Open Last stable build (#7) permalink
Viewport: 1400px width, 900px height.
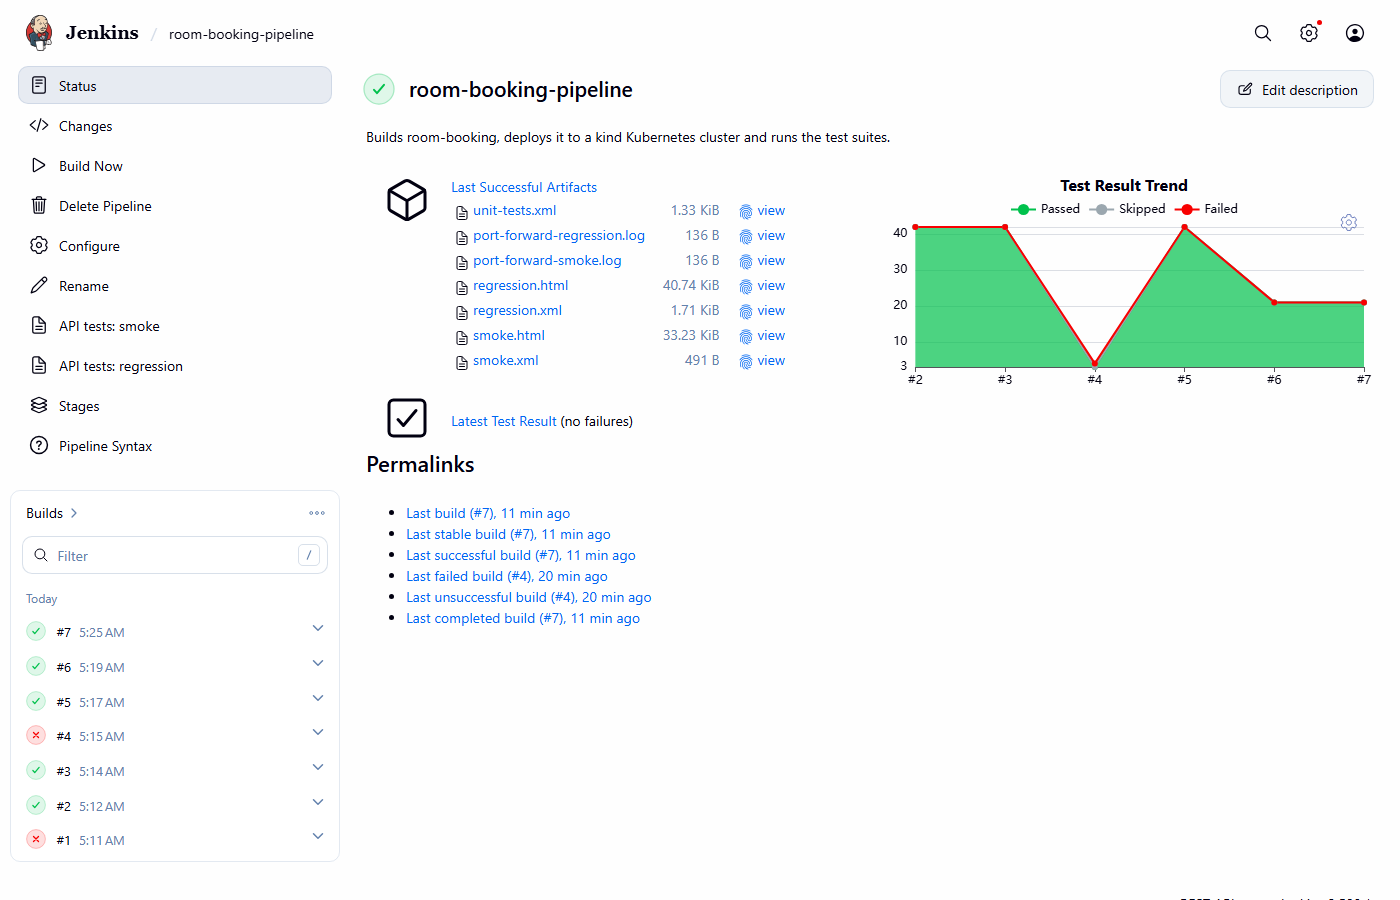point(508,534)
